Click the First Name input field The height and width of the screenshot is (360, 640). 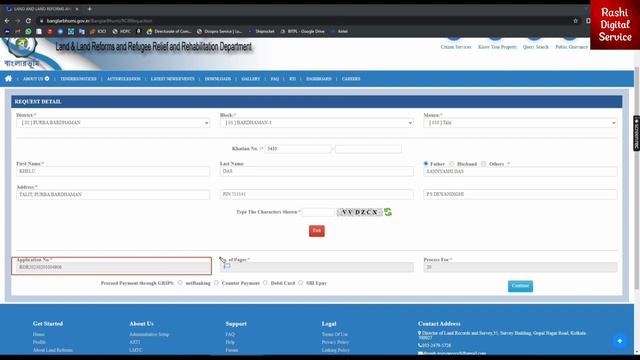click(113, 171)
